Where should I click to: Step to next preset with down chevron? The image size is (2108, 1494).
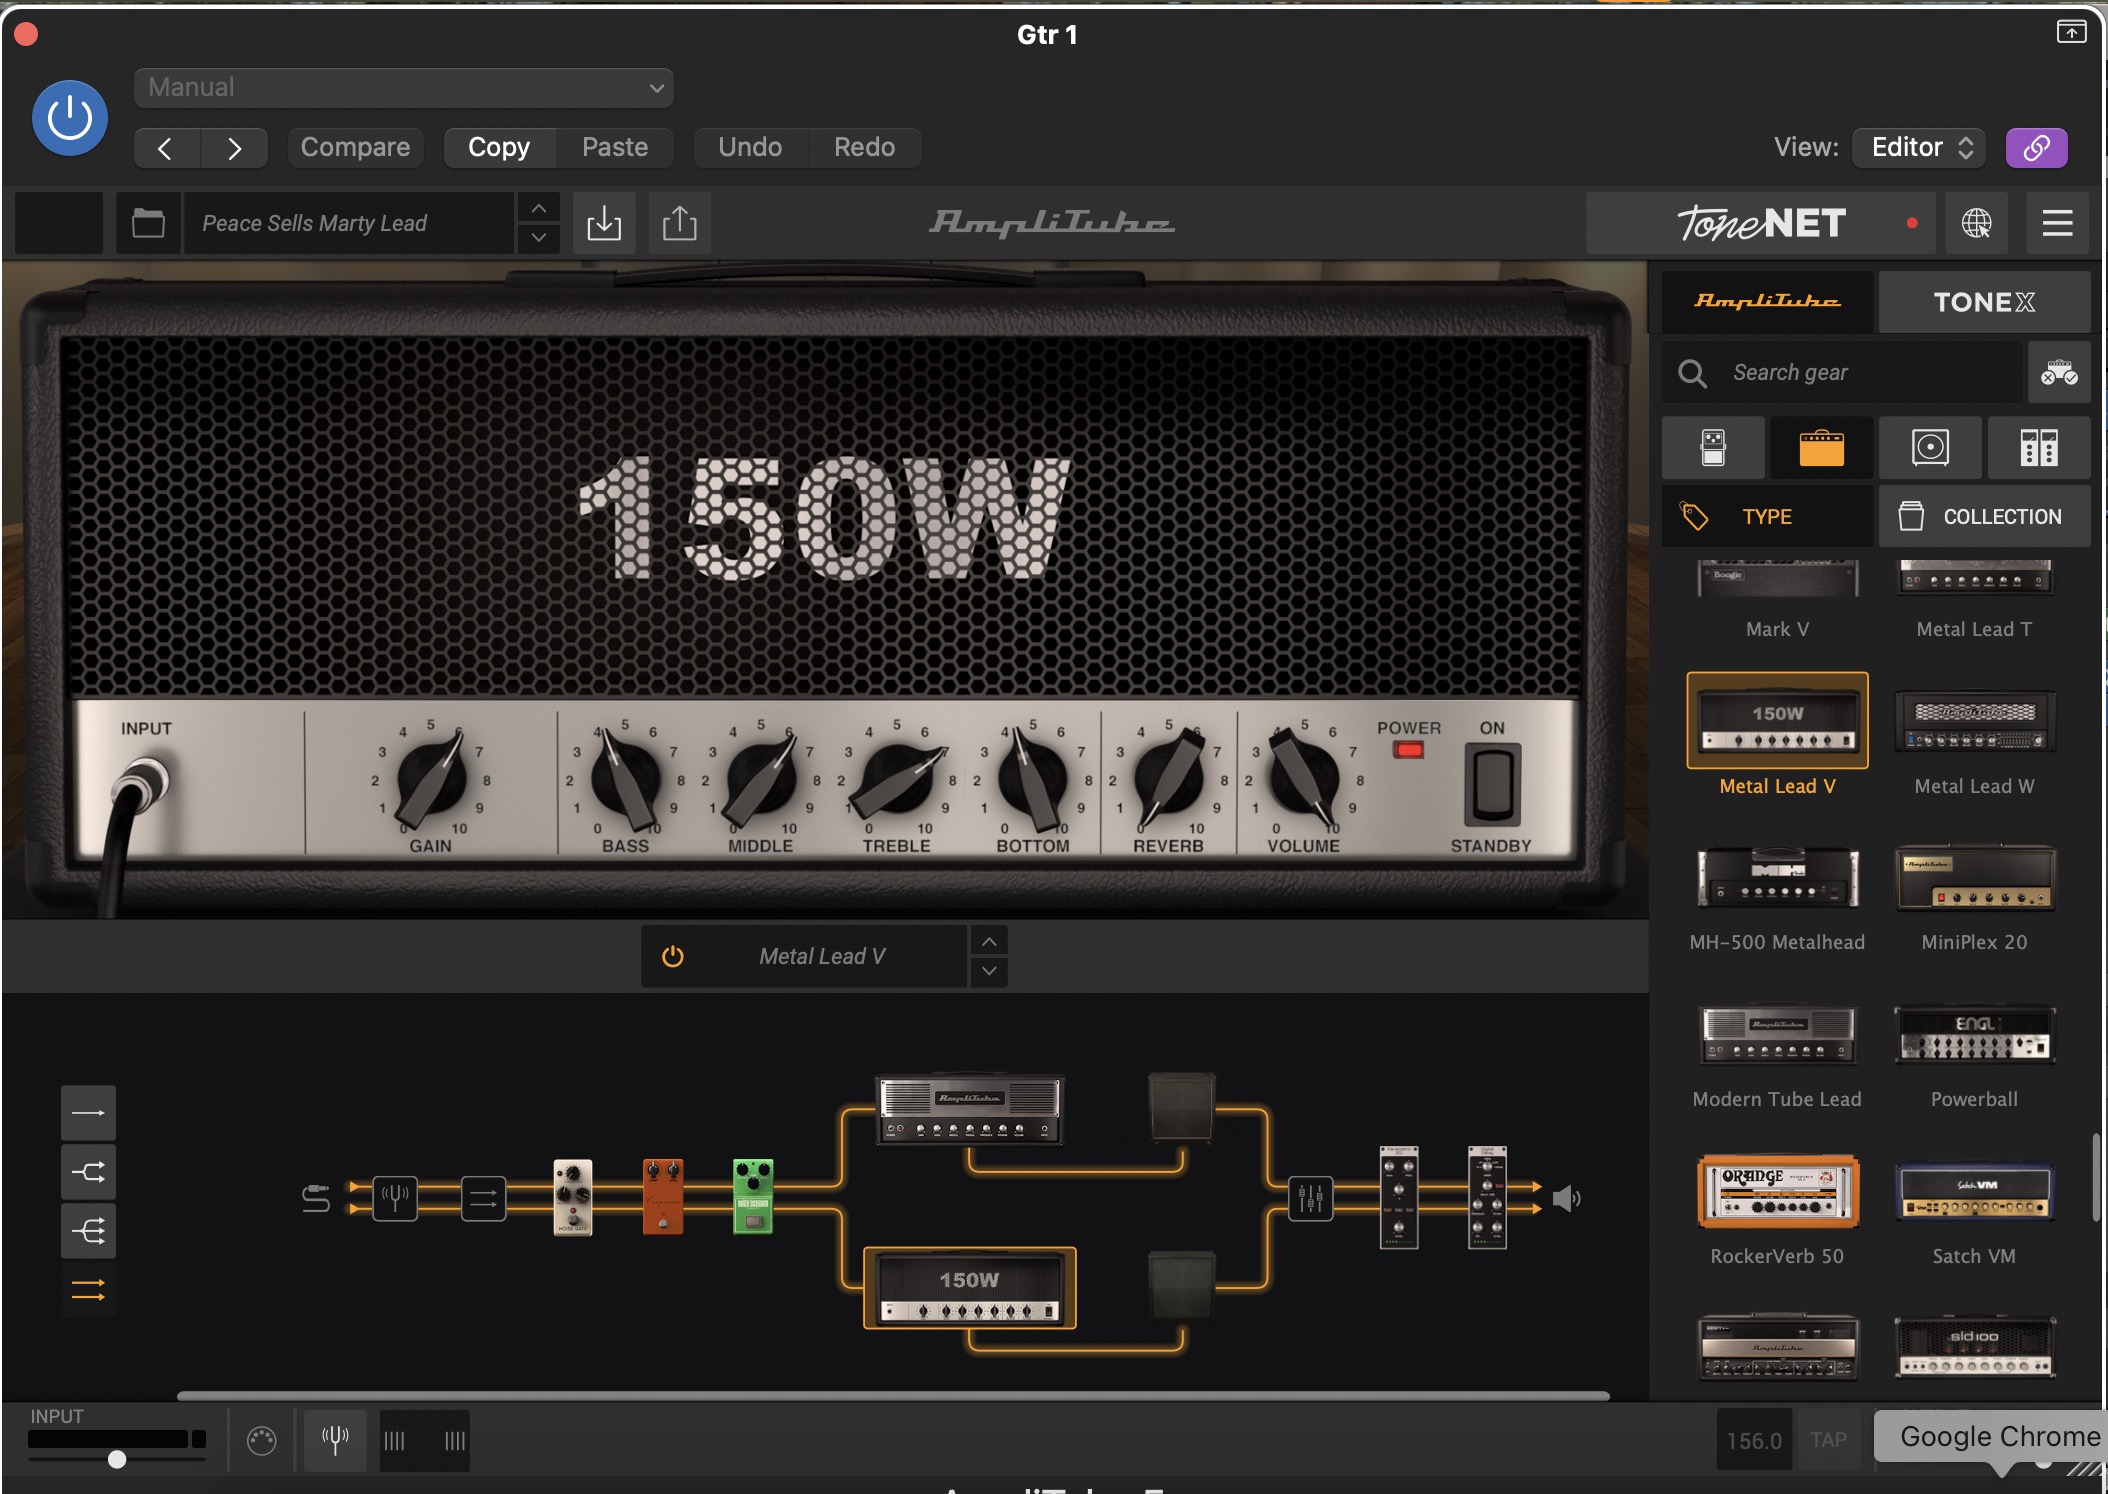538,238
